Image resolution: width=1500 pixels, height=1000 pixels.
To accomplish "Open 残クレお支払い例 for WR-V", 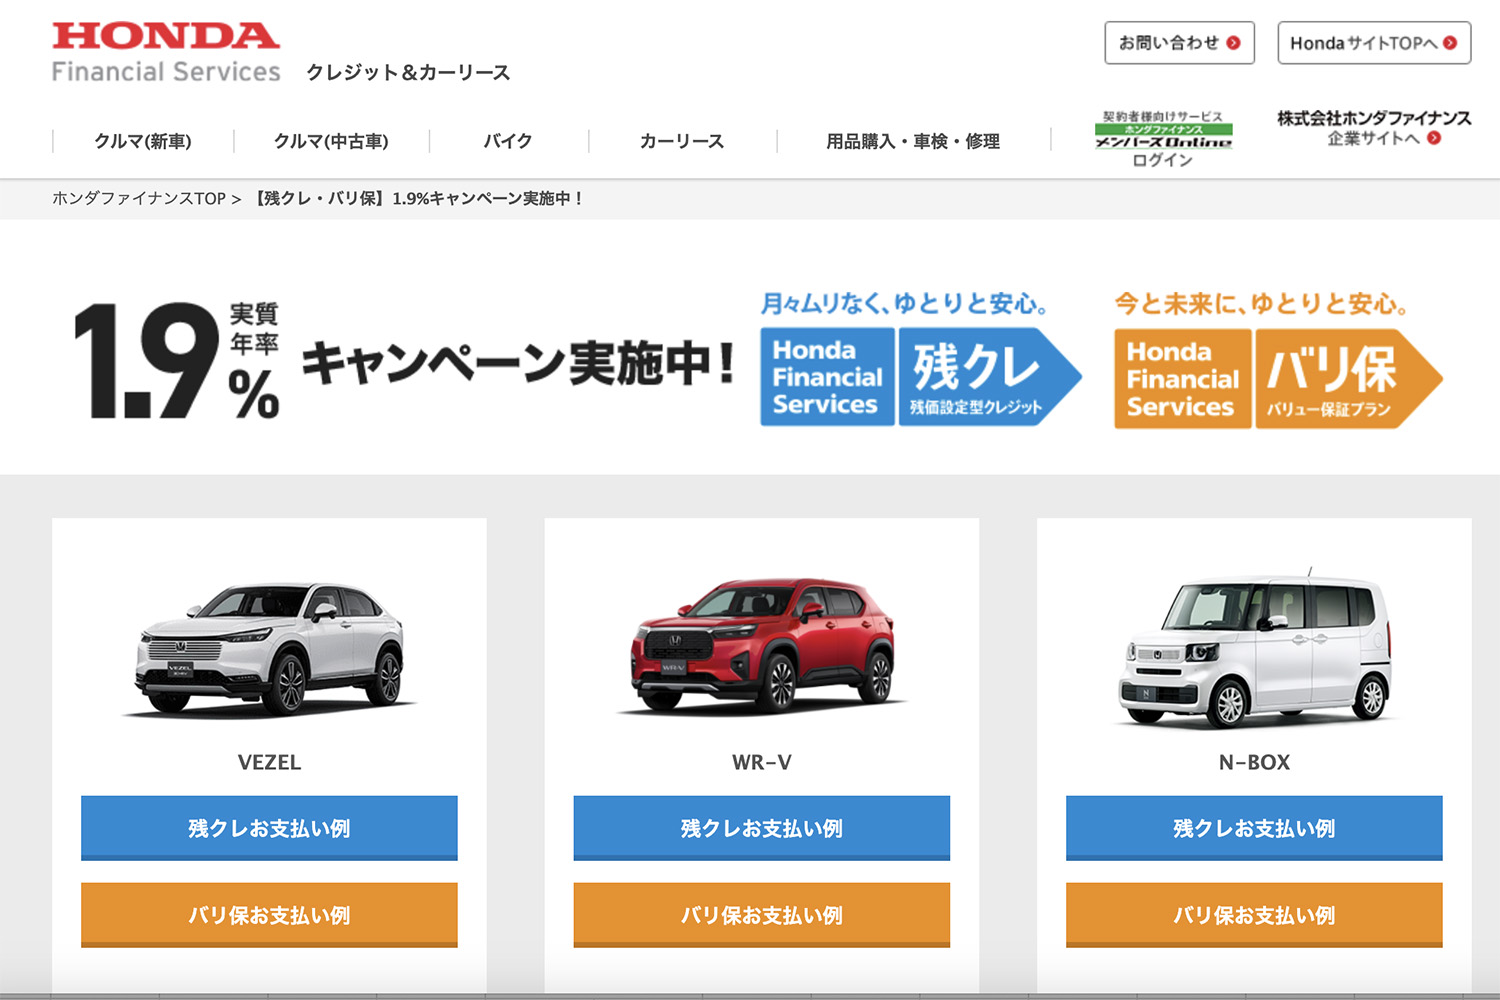I will click(761, 828).
